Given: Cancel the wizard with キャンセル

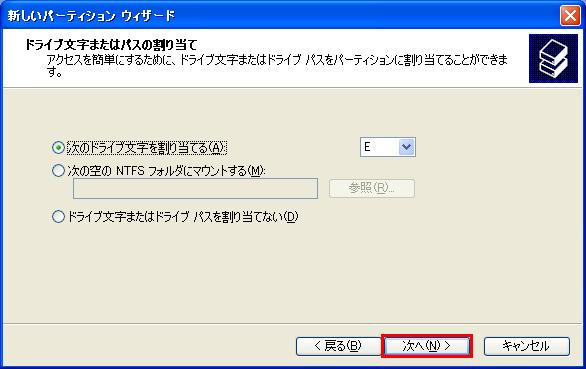Looking at the screenshot, I should tap(527, 346).
